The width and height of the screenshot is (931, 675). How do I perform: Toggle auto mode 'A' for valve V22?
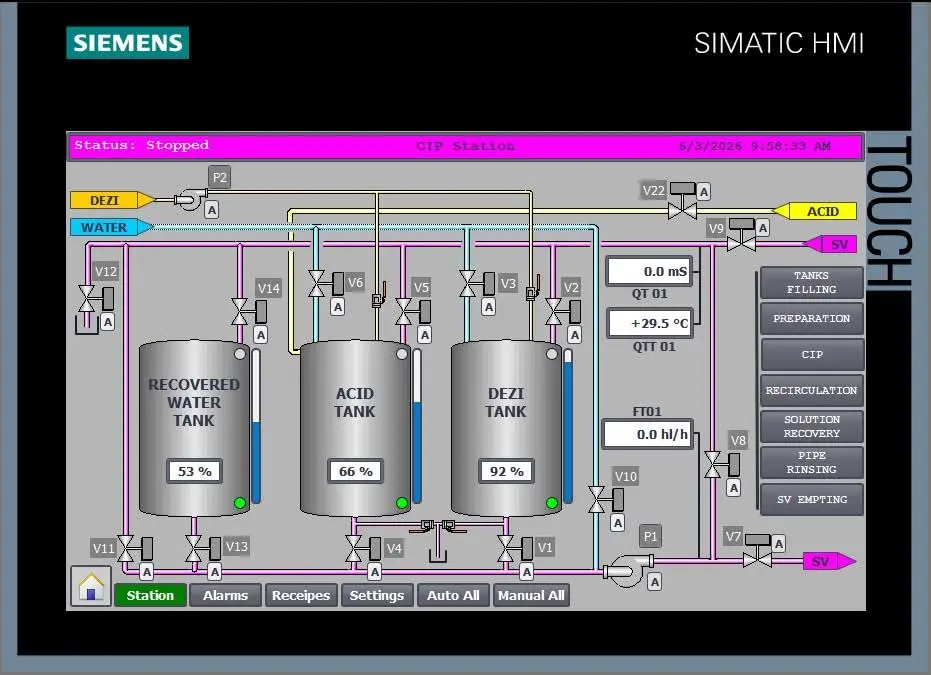[704, 192]
